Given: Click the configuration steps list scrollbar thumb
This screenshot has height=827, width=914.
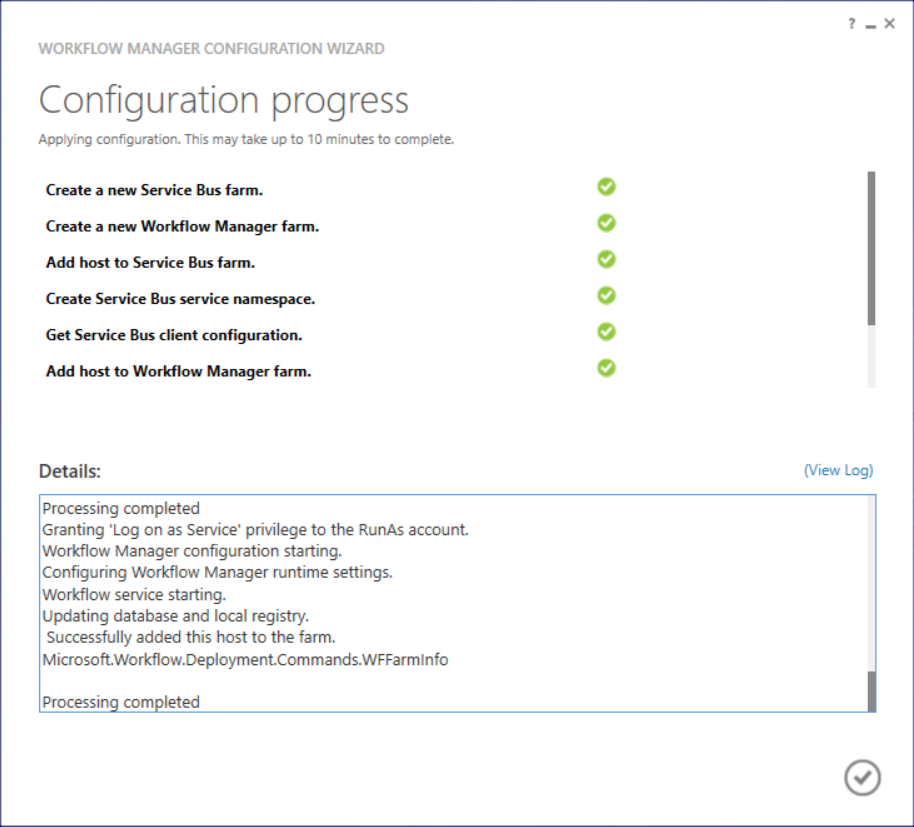Looking at the screenshot, I should [871, 247].
